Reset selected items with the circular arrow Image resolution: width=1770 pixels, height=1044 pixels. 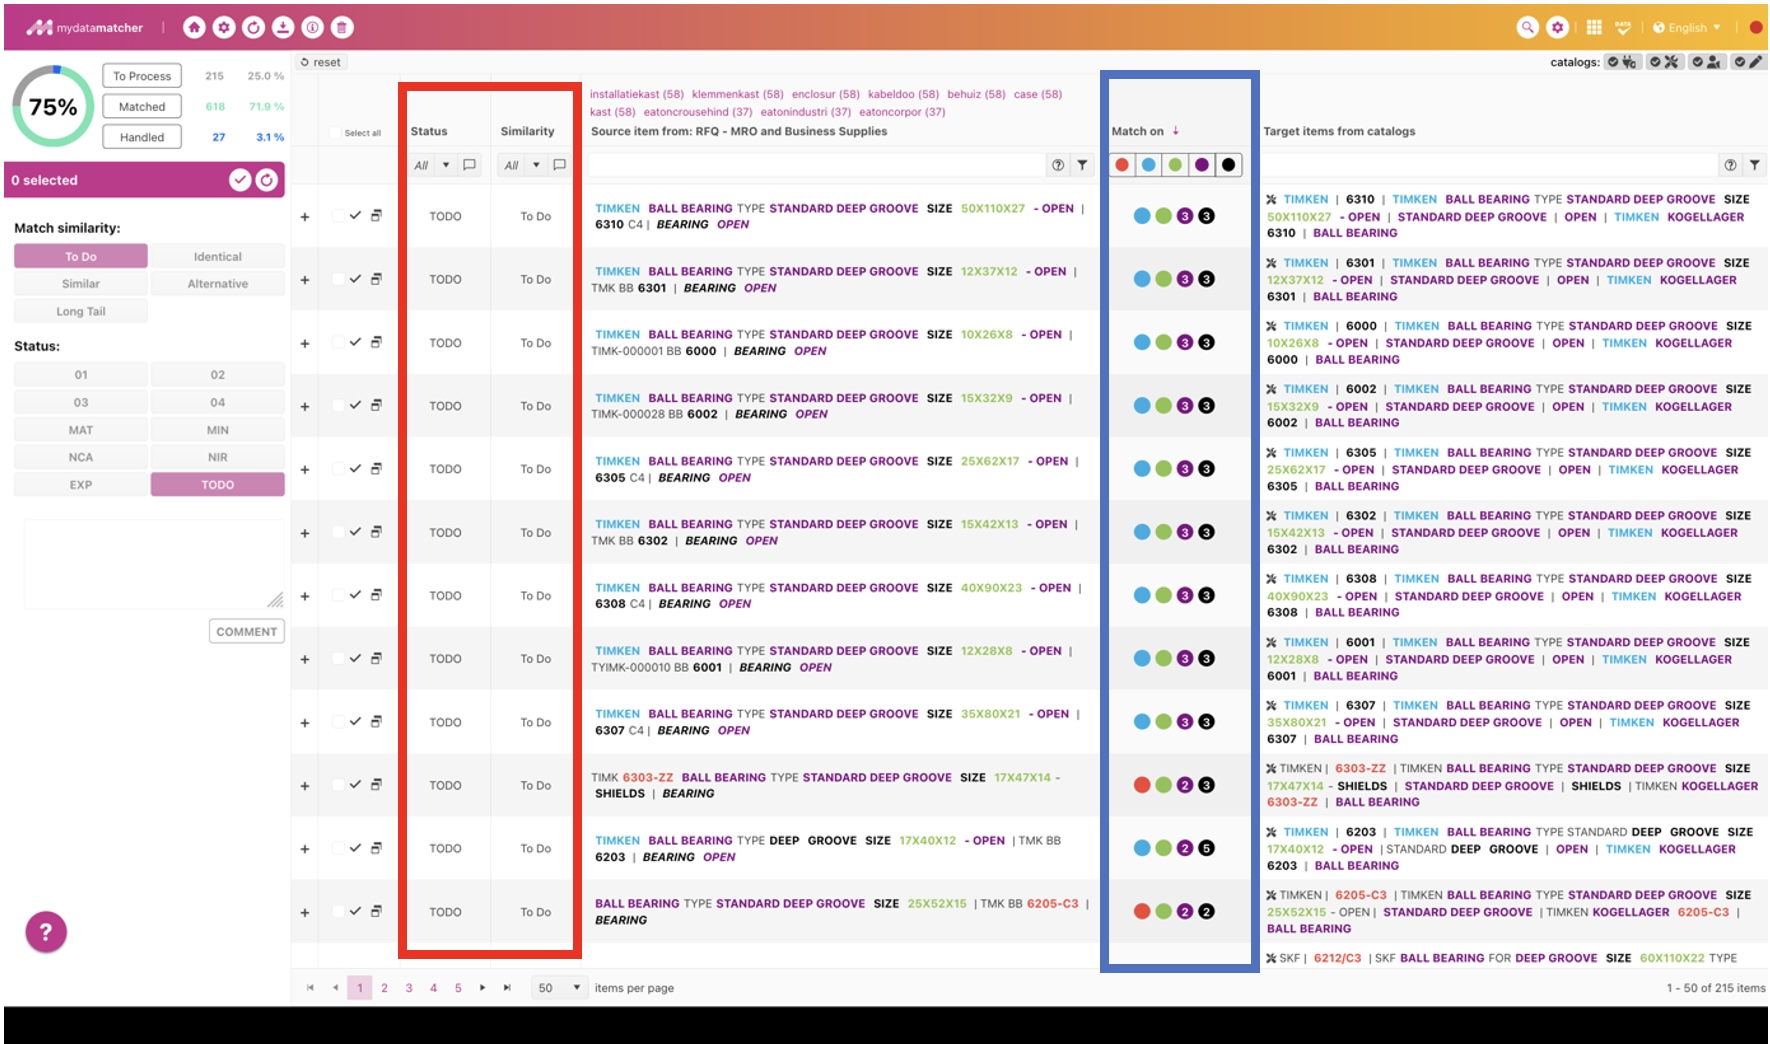coord(267,180)
